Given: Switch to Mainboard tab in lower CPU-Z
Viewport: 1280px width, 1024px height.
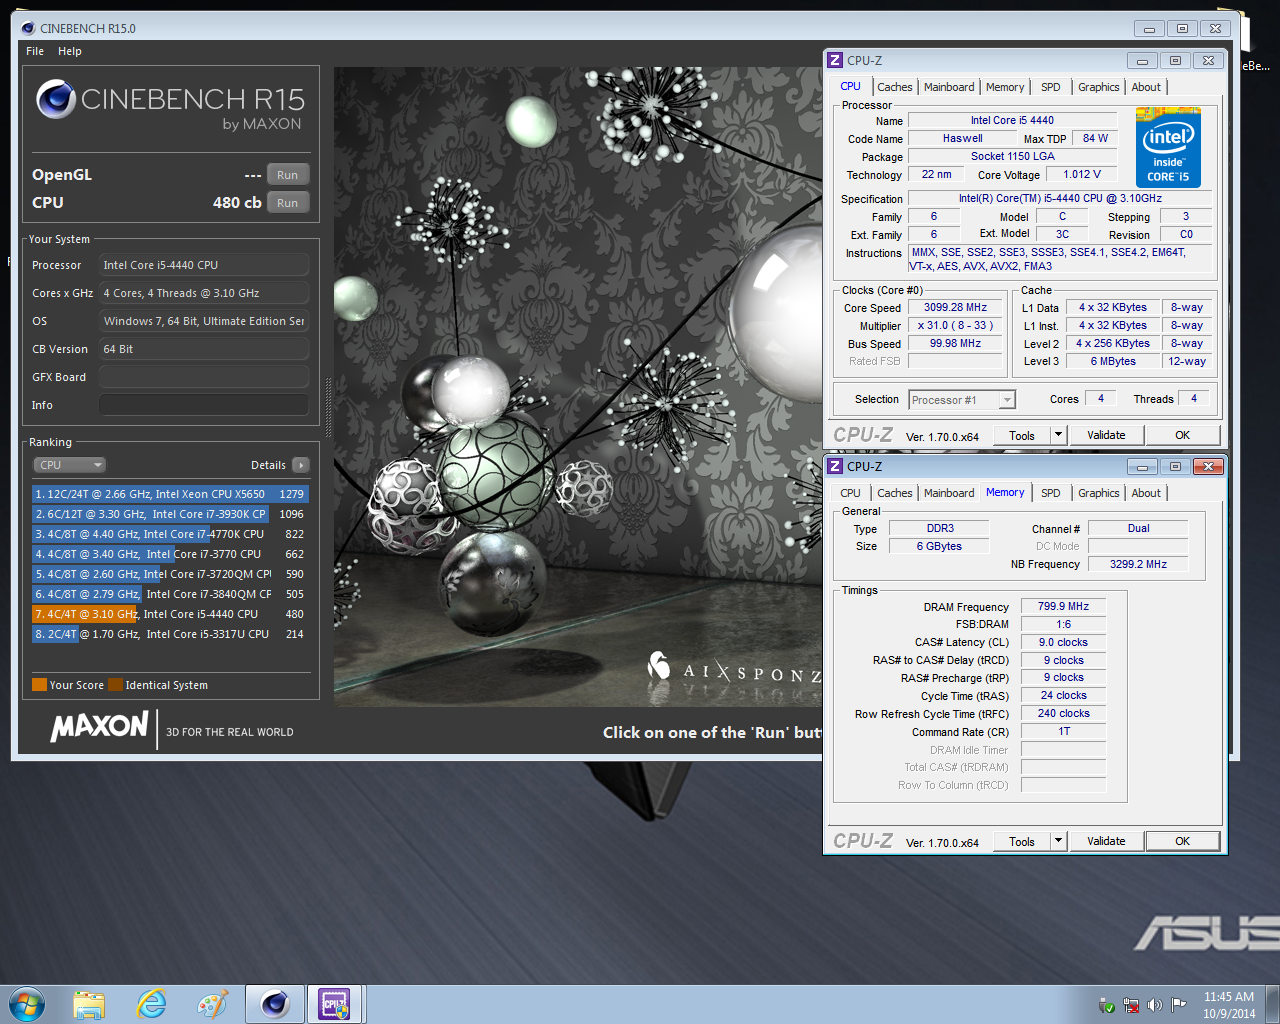Looking at the screenshot, I should 949,493.
